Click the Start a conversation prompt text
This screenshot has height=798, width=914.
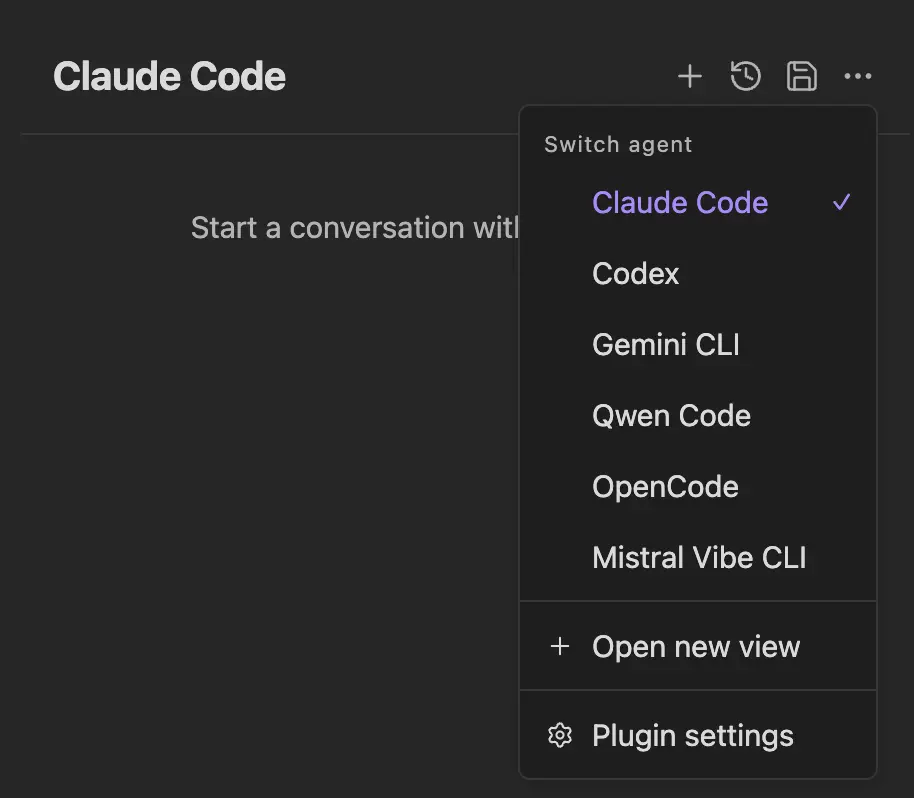coord(355,227)
